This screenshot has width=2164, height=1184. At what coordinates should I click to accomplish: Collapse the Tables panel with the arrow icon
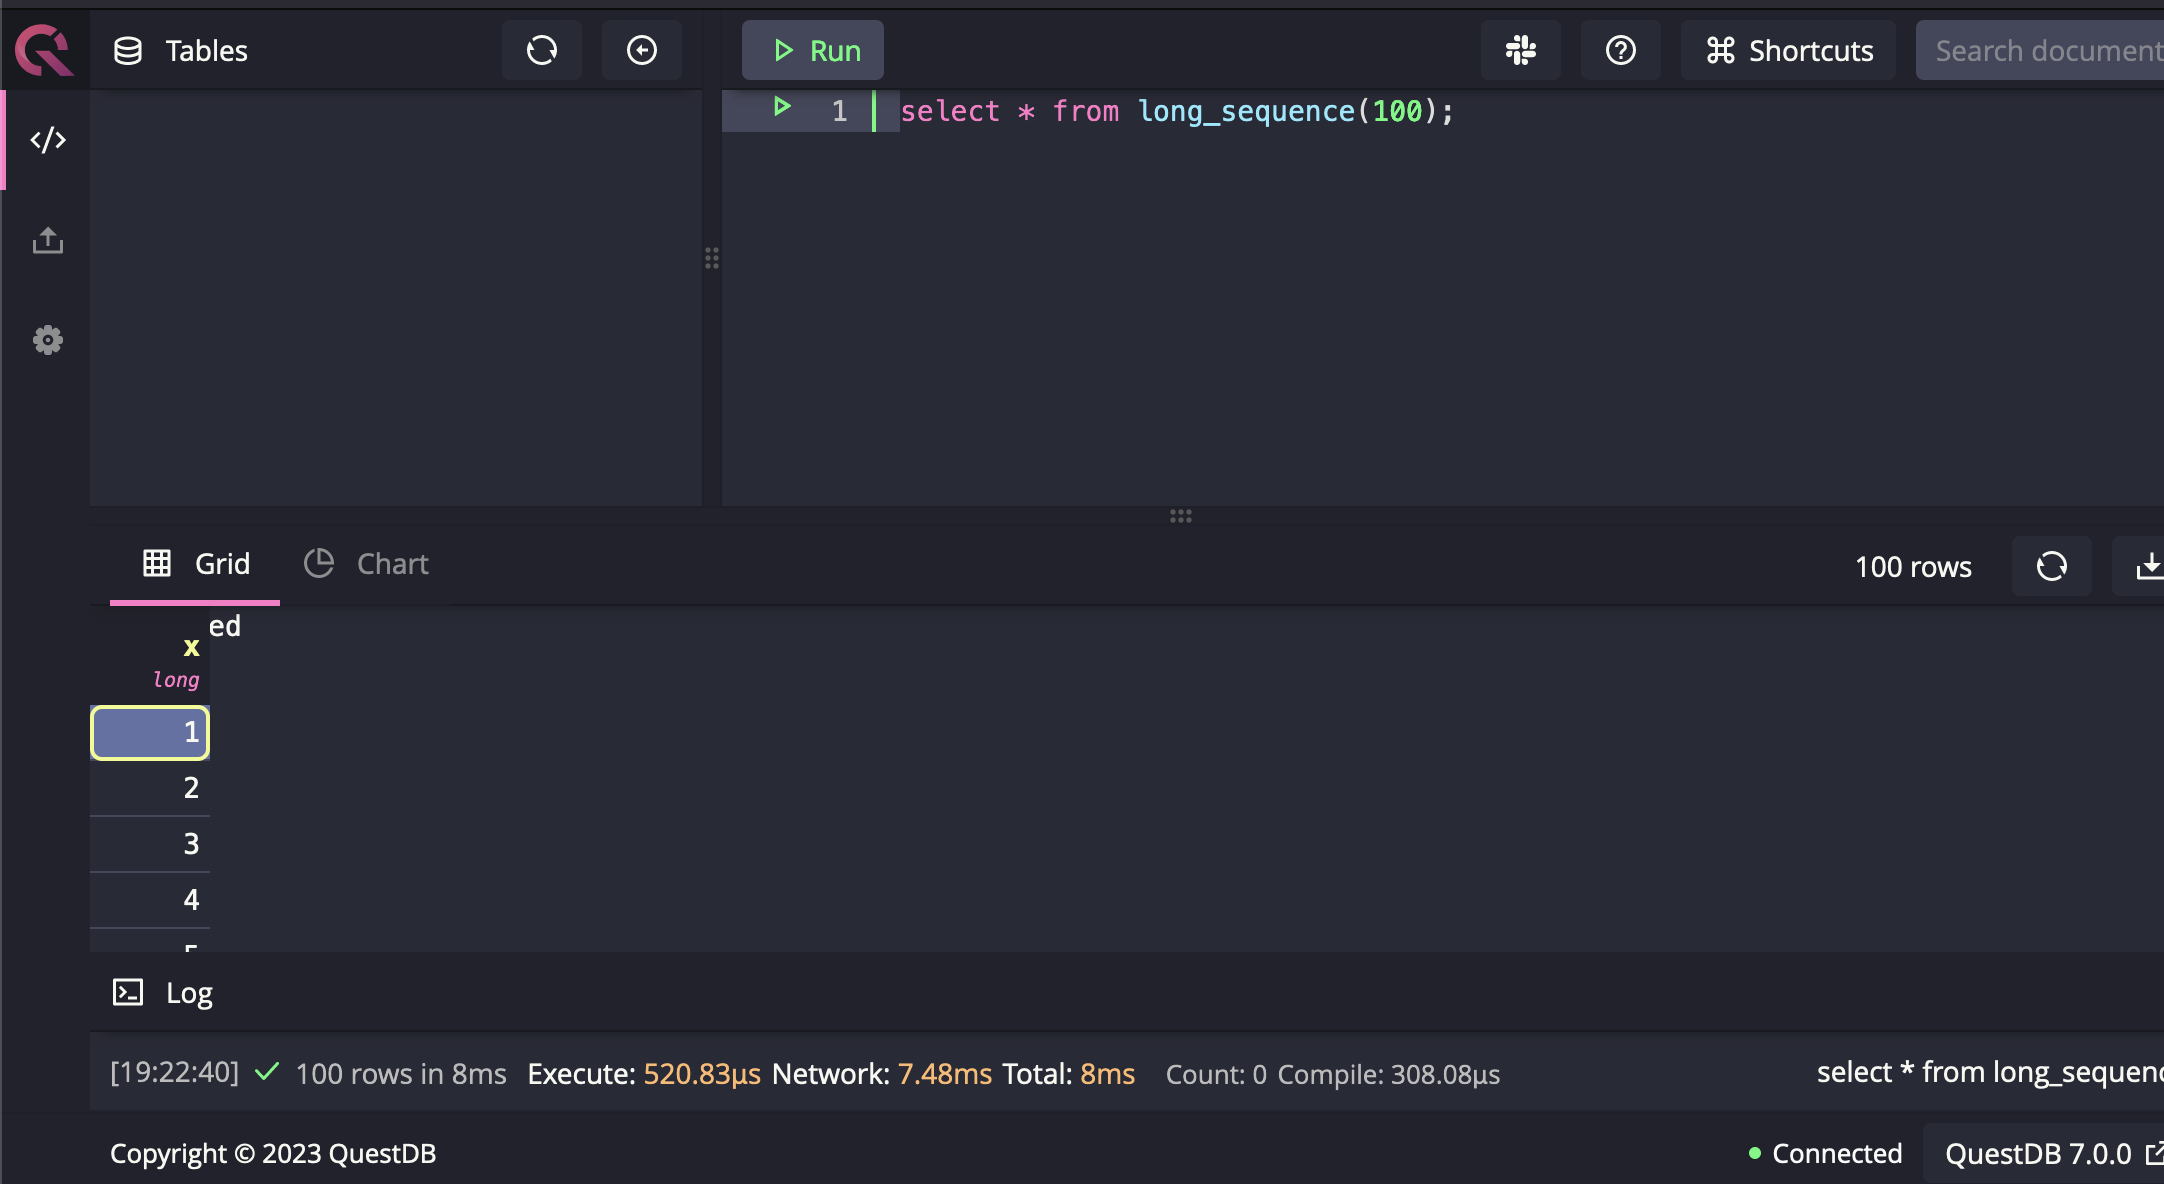pos(642,50)
